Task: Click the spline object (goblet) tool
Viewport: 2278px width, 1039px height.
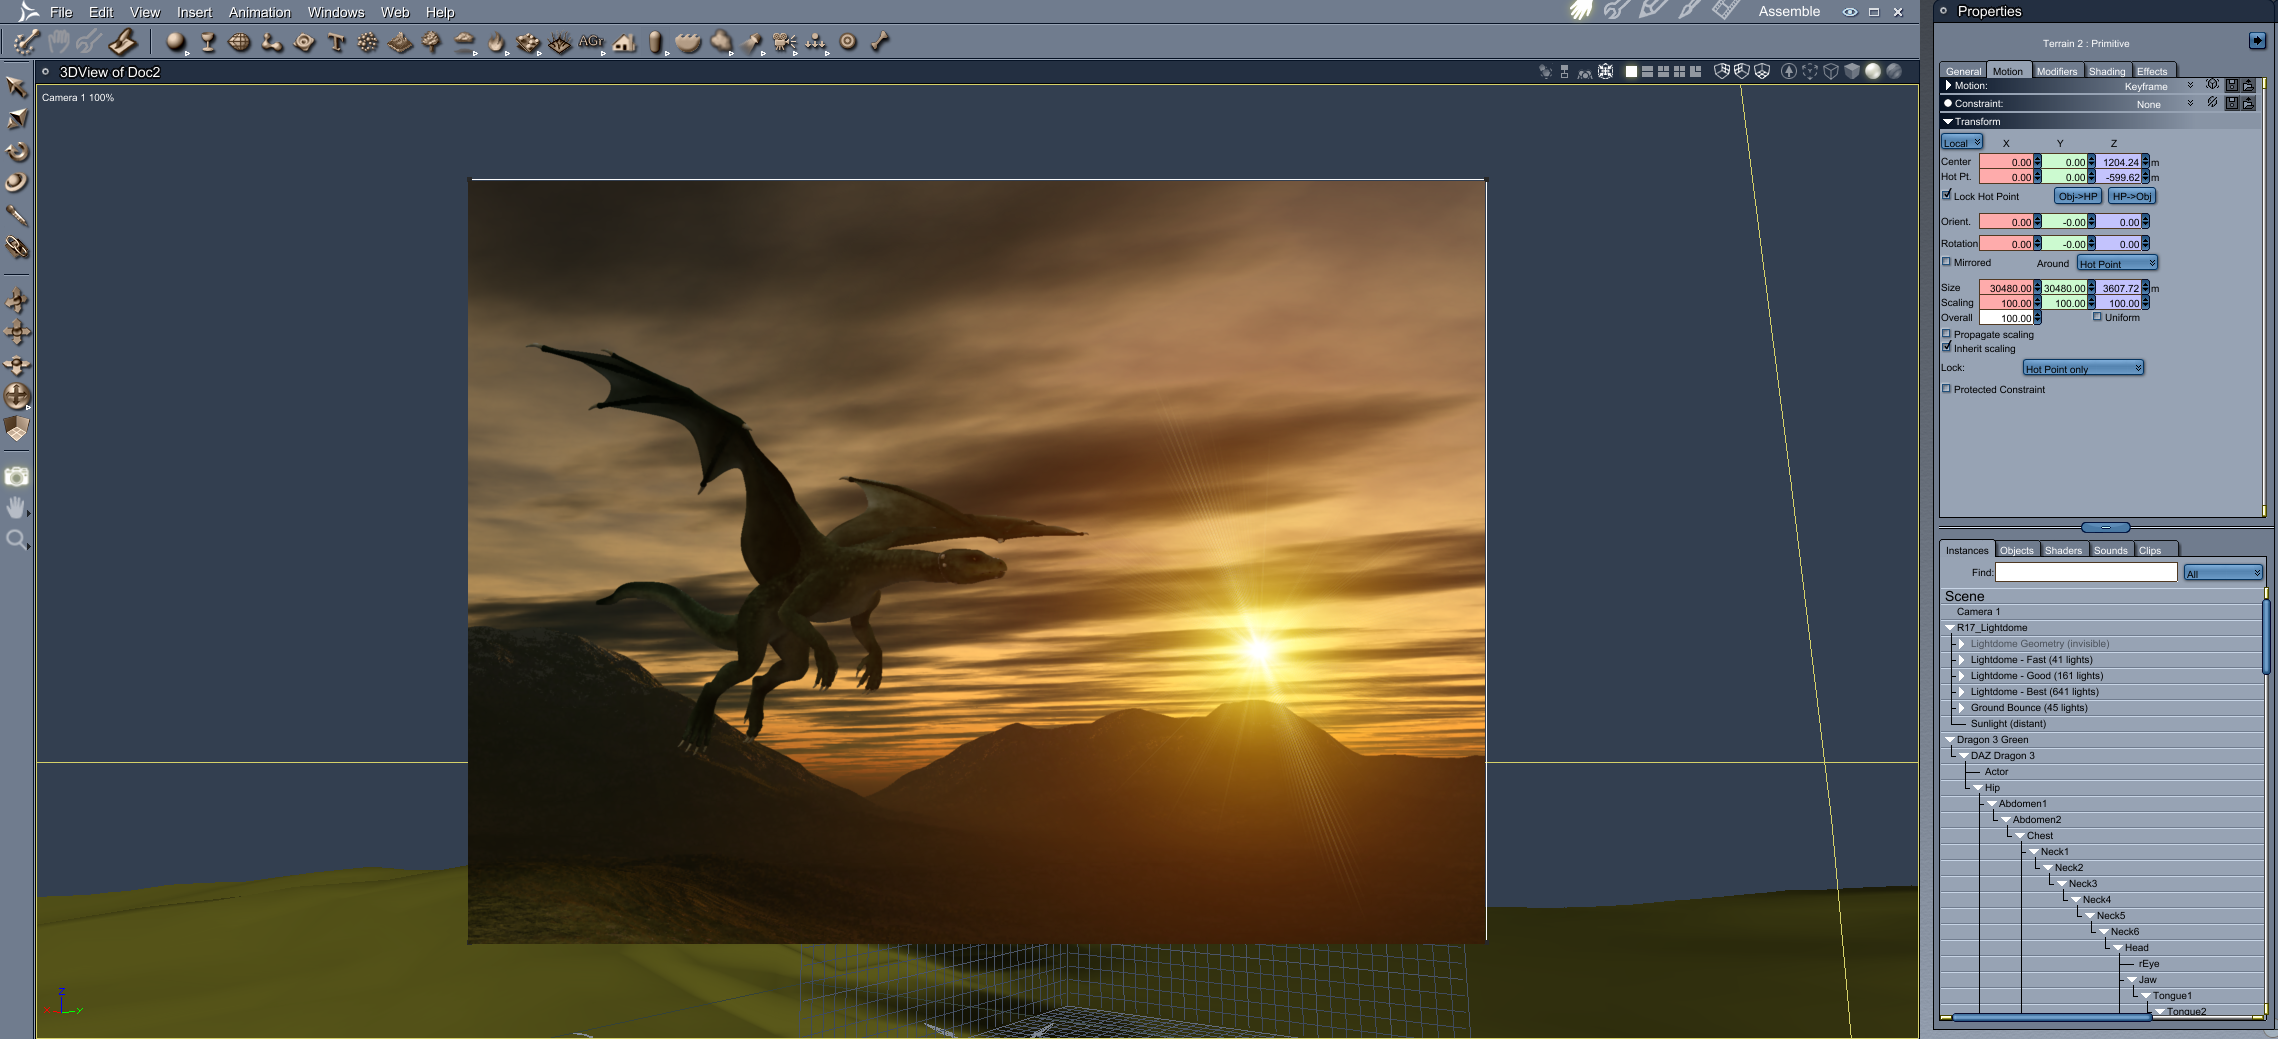Action: pyautogui.click(x=208, y=42)
